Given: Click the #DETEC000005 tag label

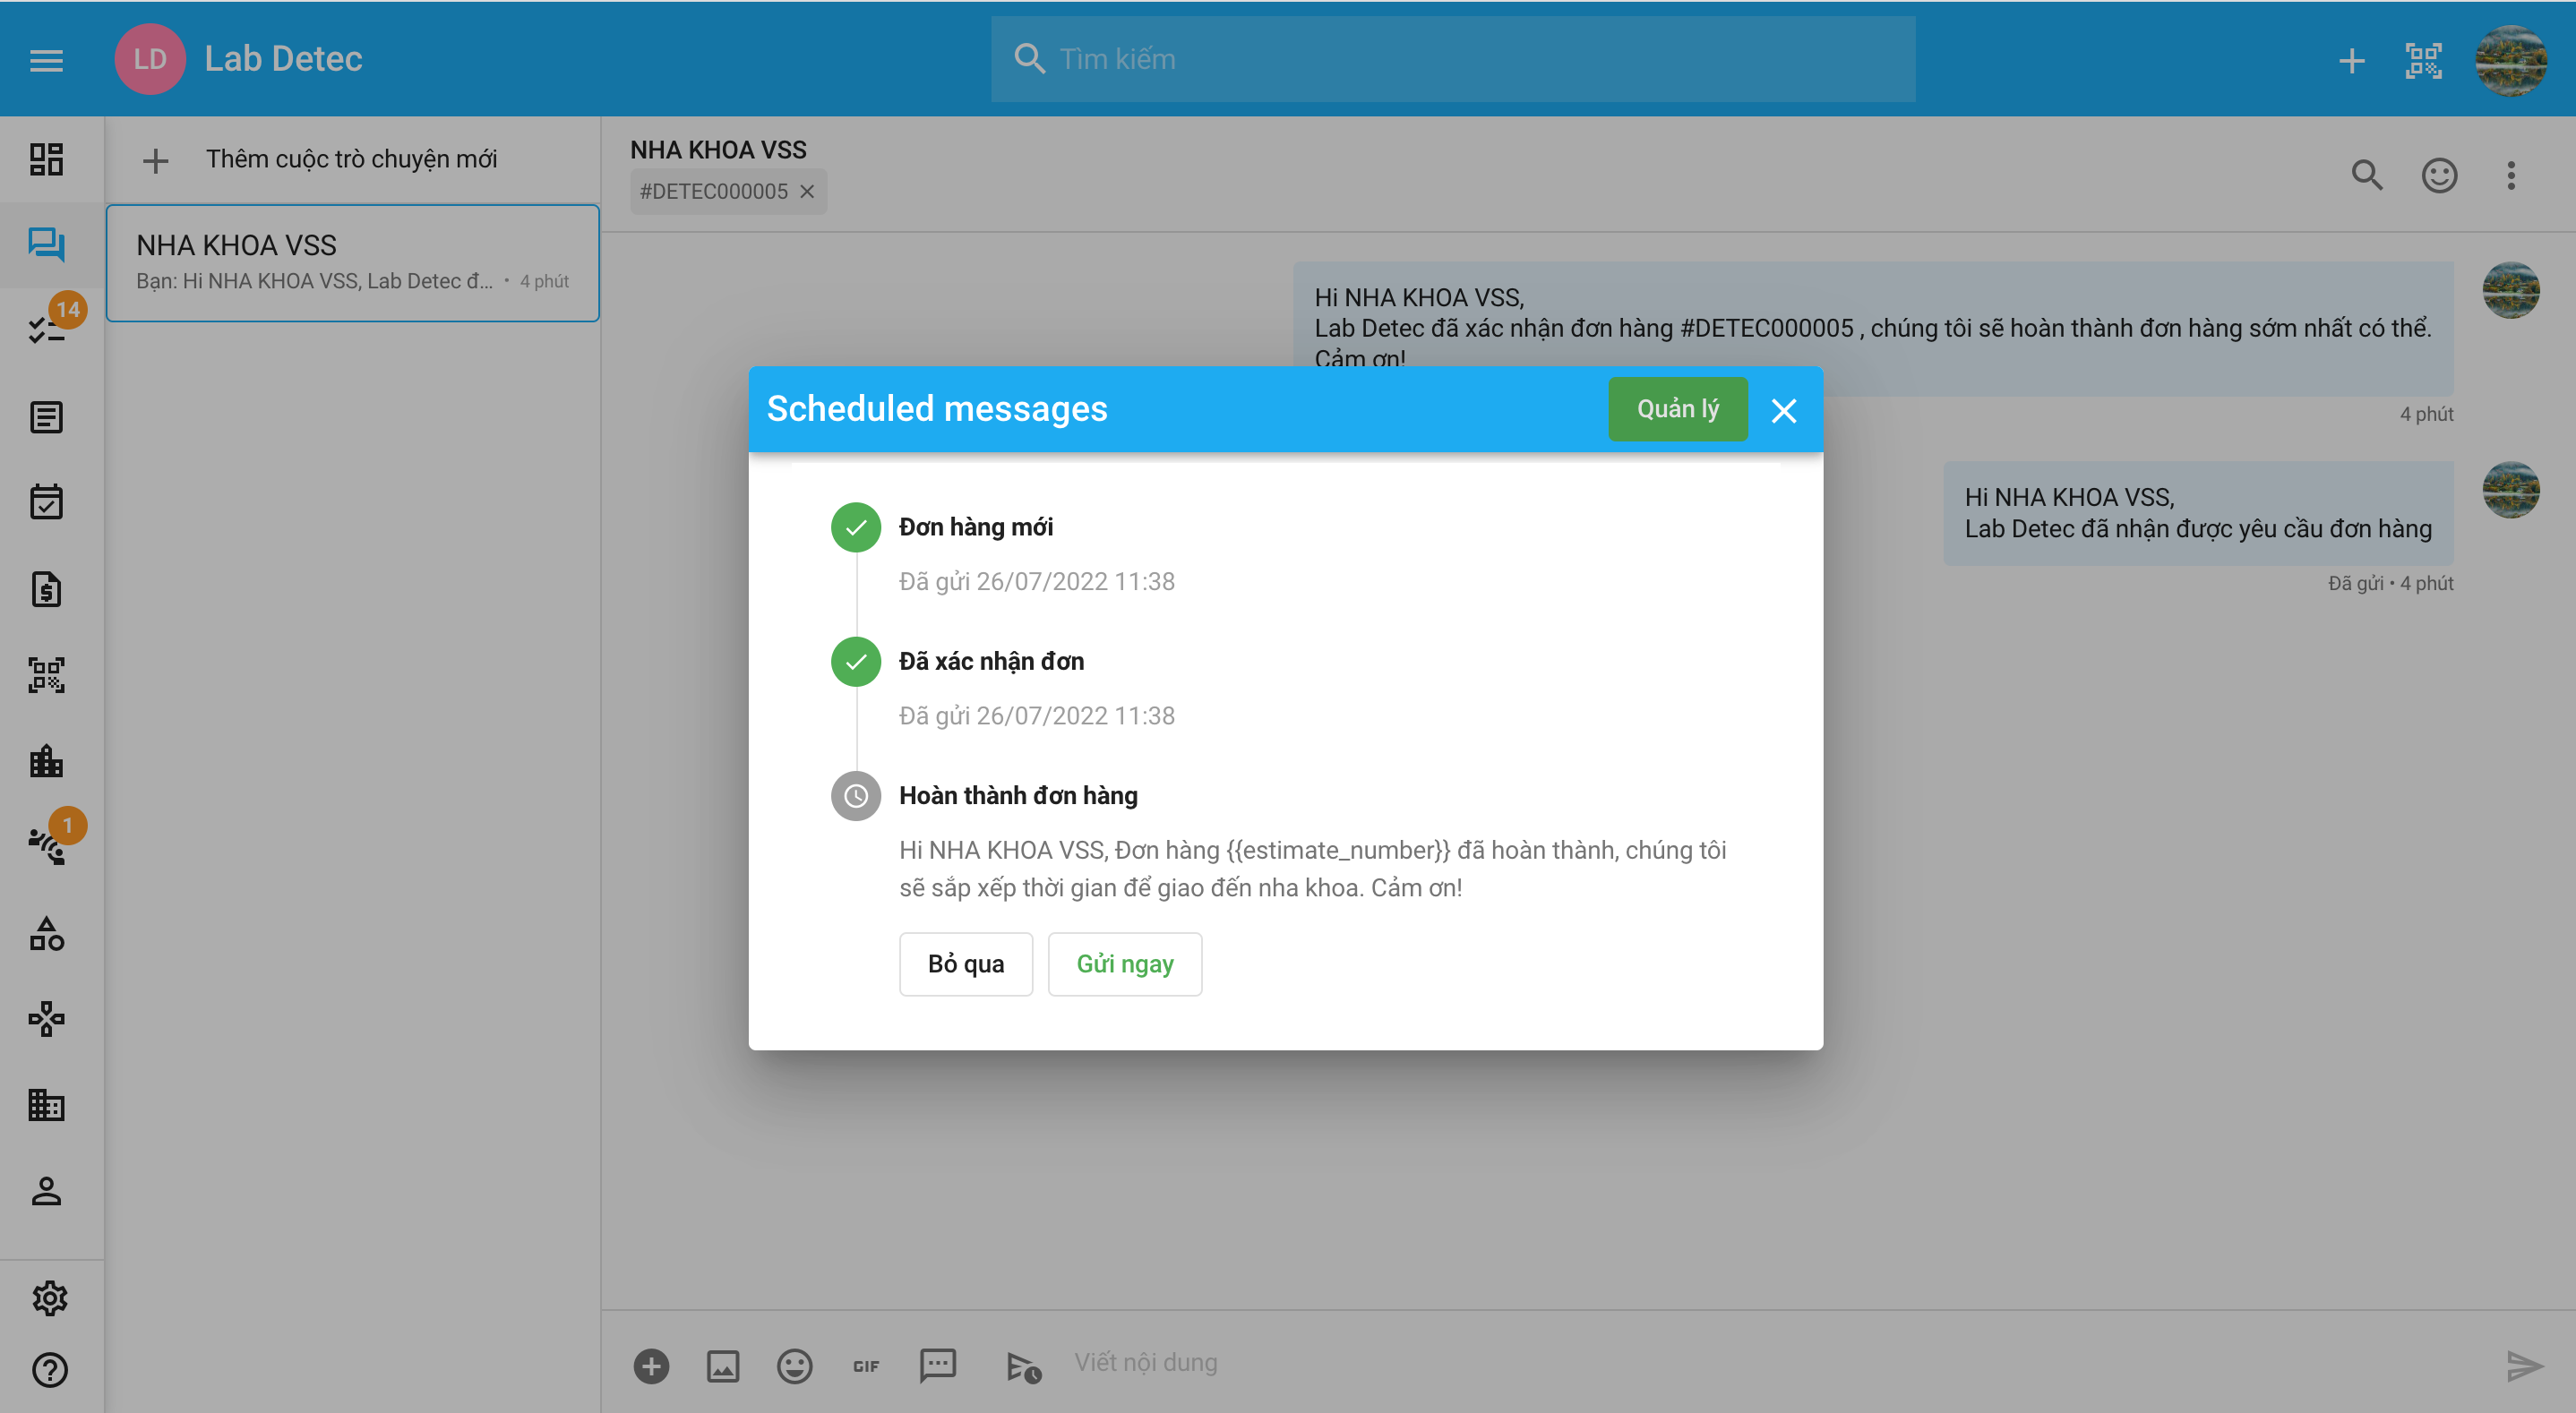Looking at the screenshot, I should click(713, 192).
